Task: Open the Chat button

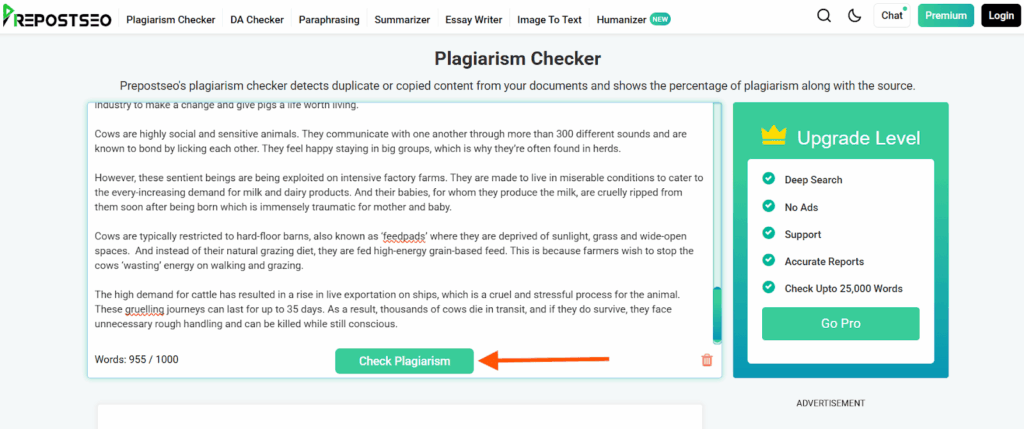Action: (891, 16)
